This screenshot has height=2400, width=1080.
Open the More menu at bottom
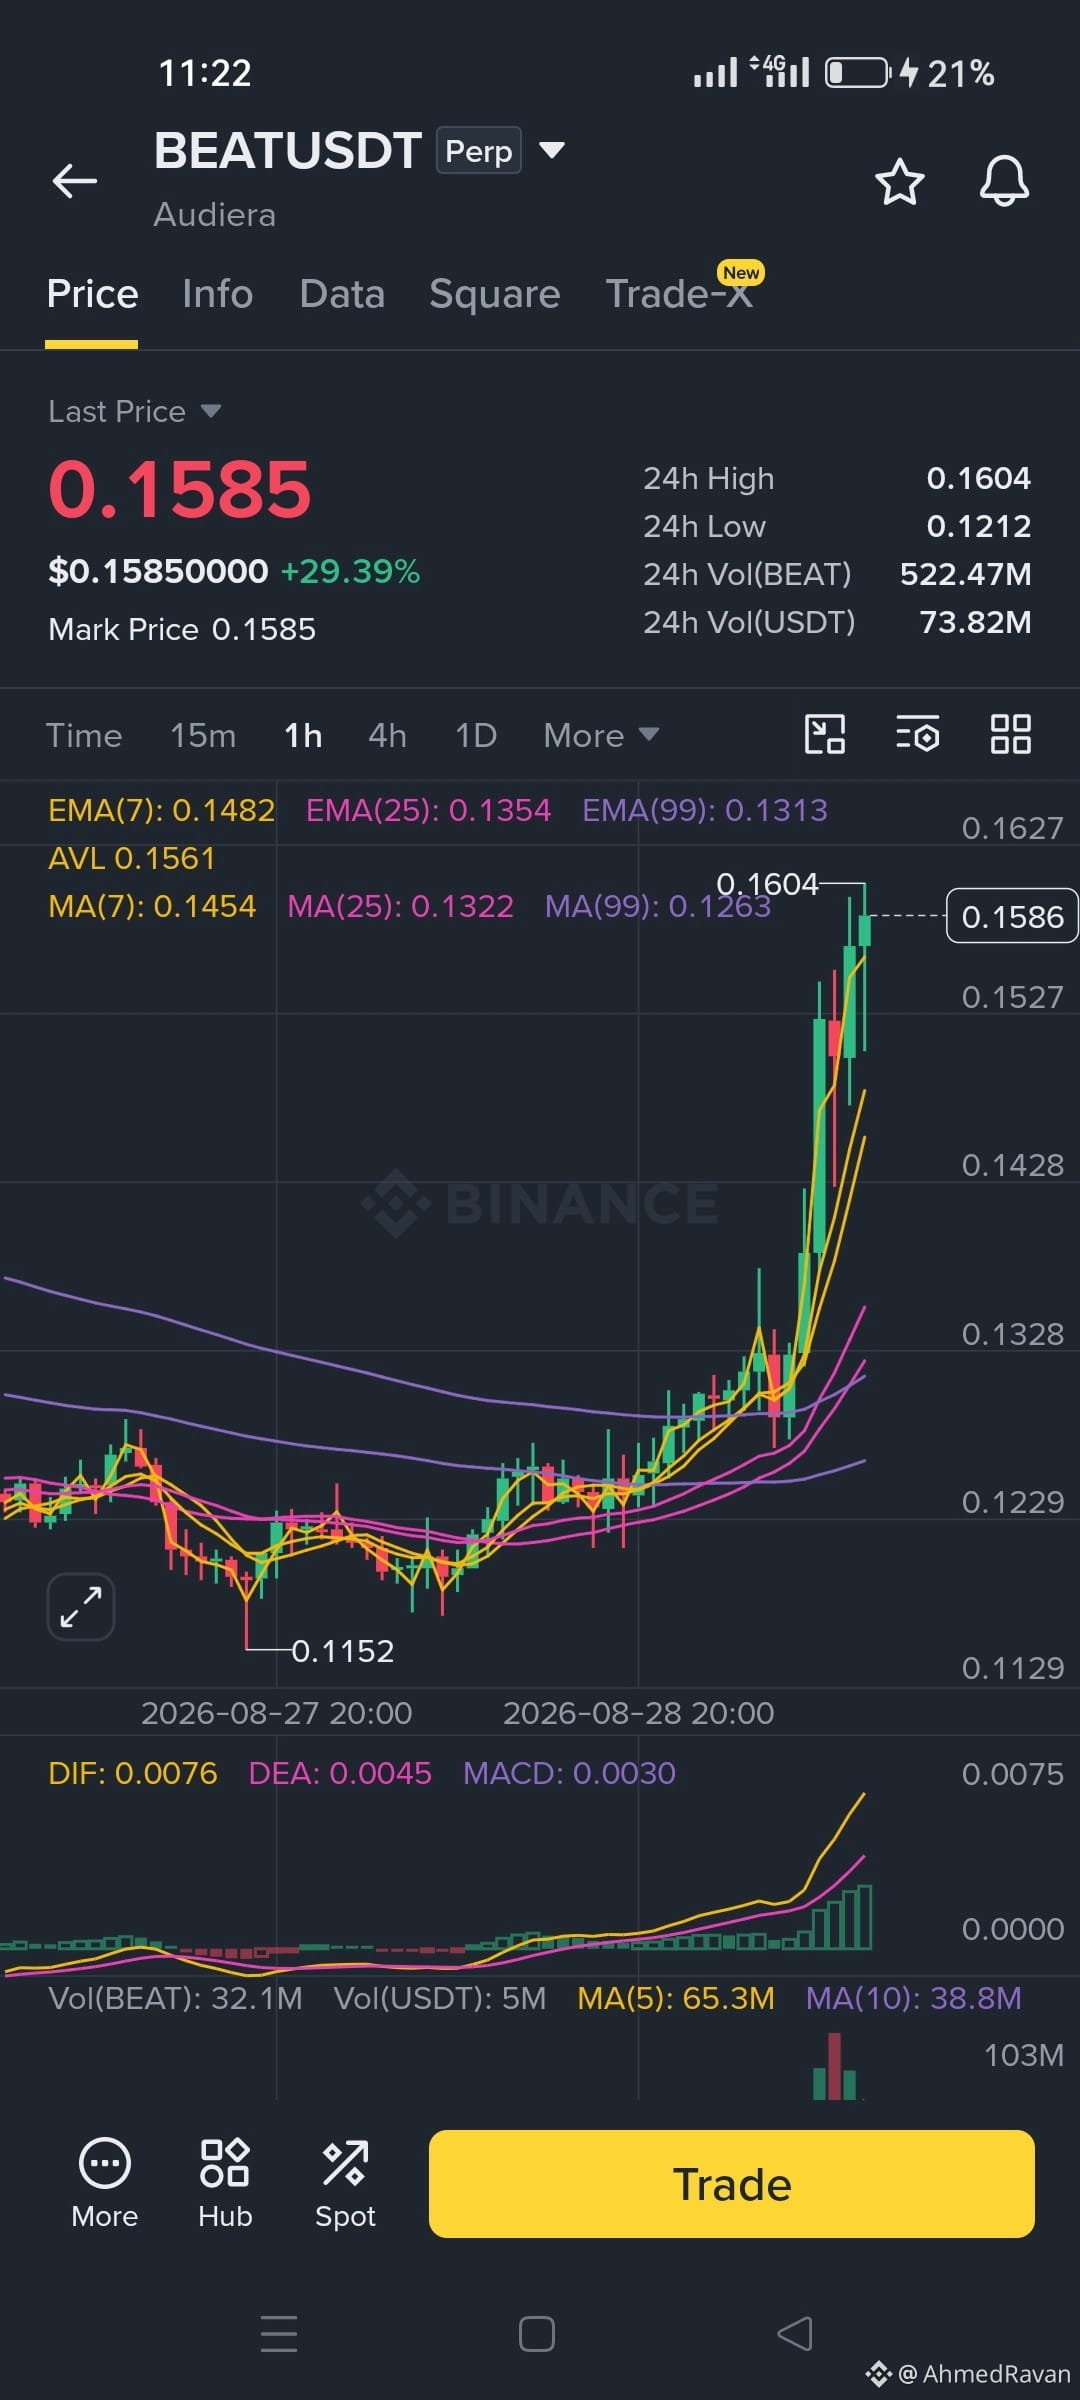(105, 2184)
